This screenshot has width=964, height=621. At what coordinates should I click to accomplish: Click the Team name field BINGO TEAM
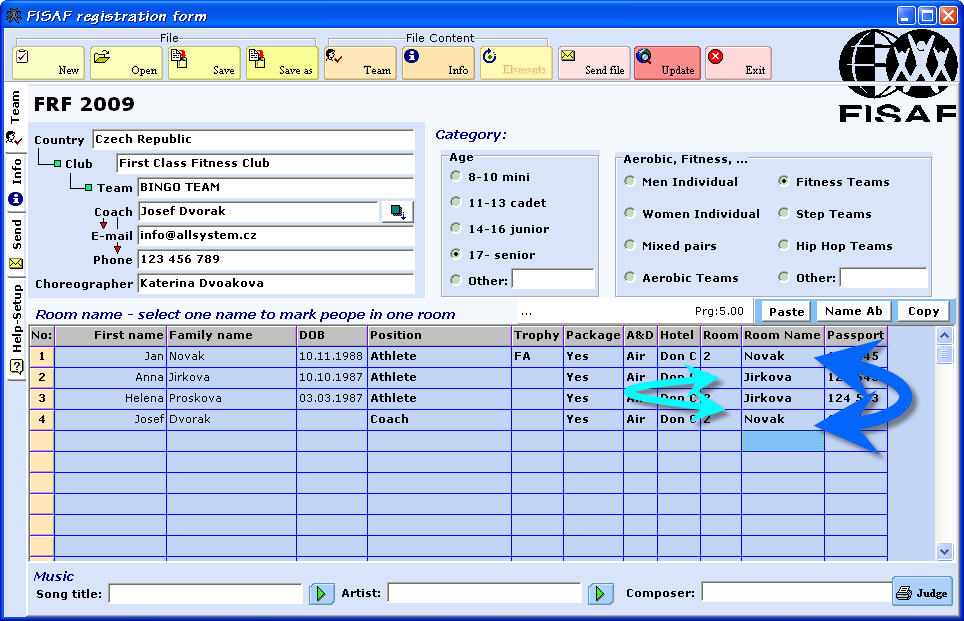(276, 187)
